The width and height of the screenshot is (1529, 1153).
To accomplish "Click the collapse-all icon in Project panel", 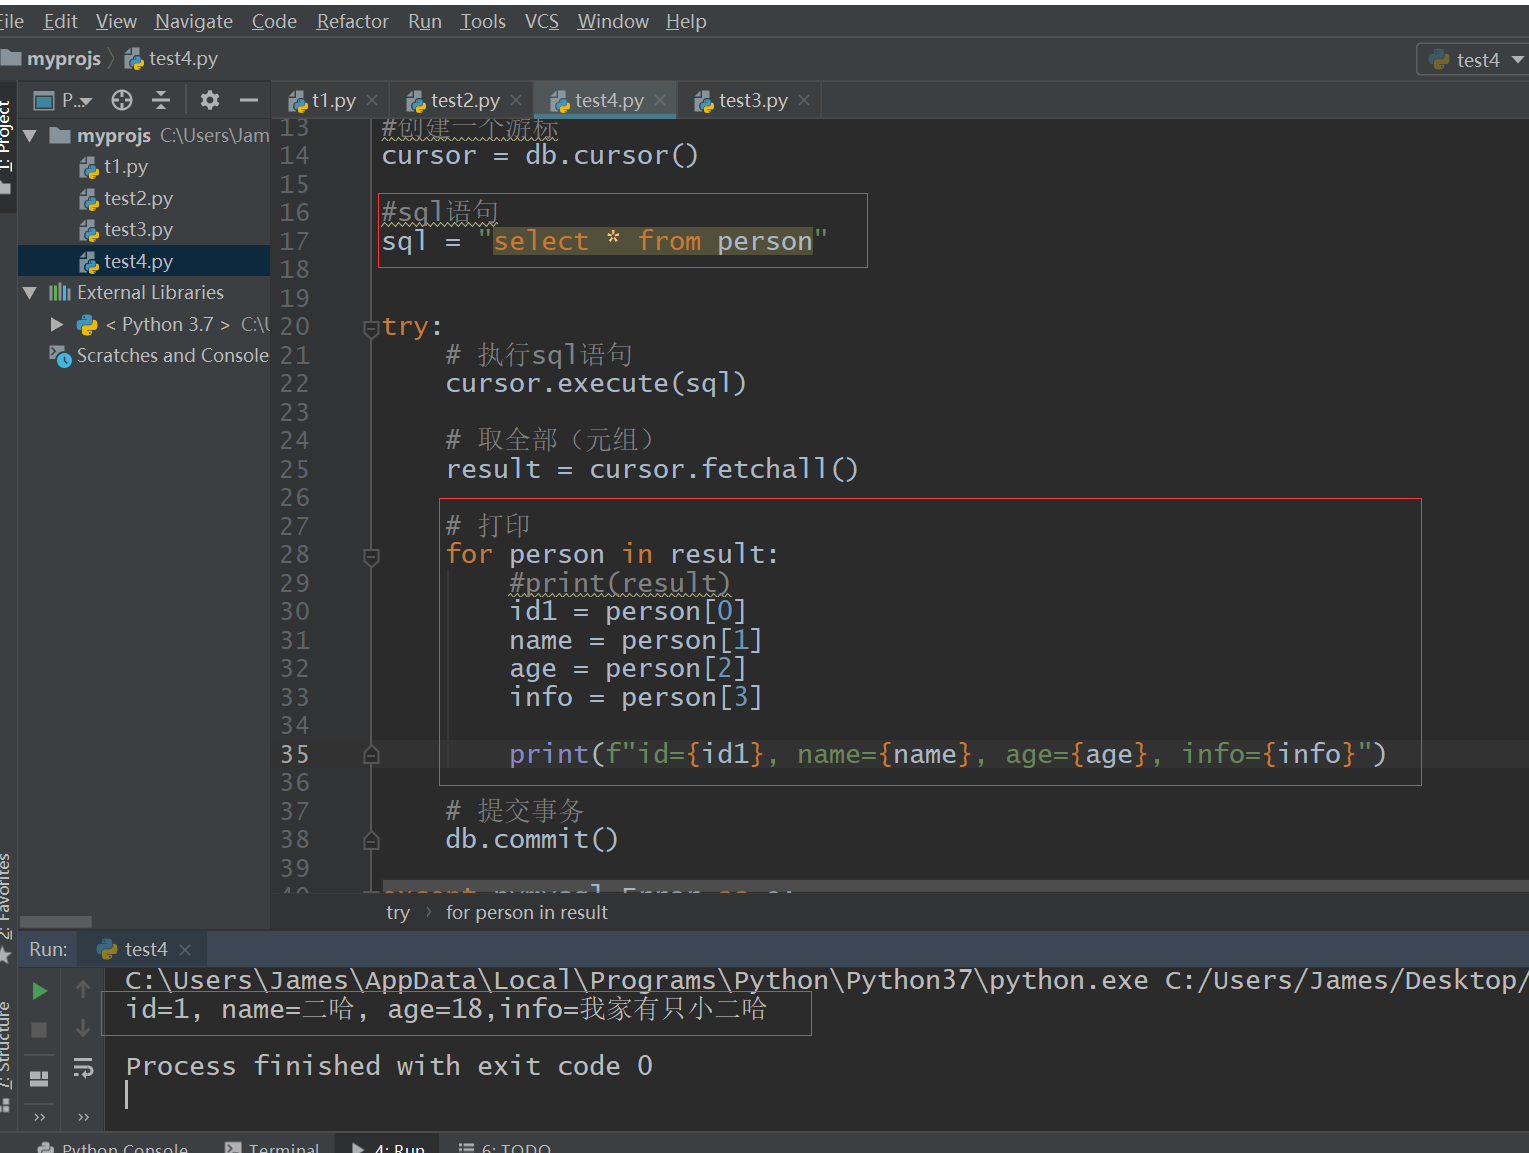I will click(x=161, y=99).
